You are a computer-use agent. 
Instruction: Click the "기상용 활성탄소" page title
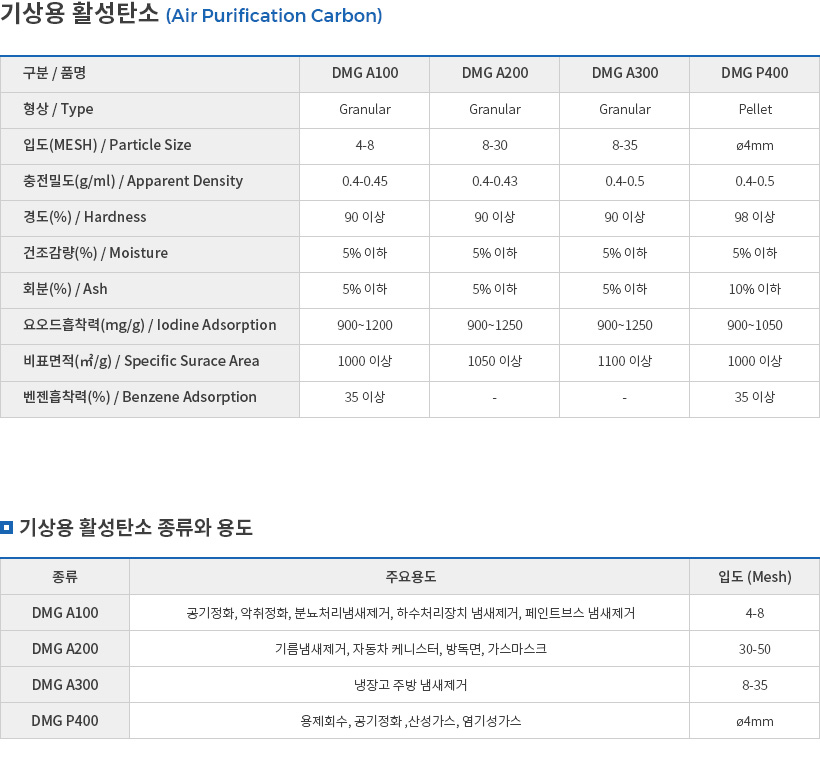pyautogui.click(x=80, y=16)
